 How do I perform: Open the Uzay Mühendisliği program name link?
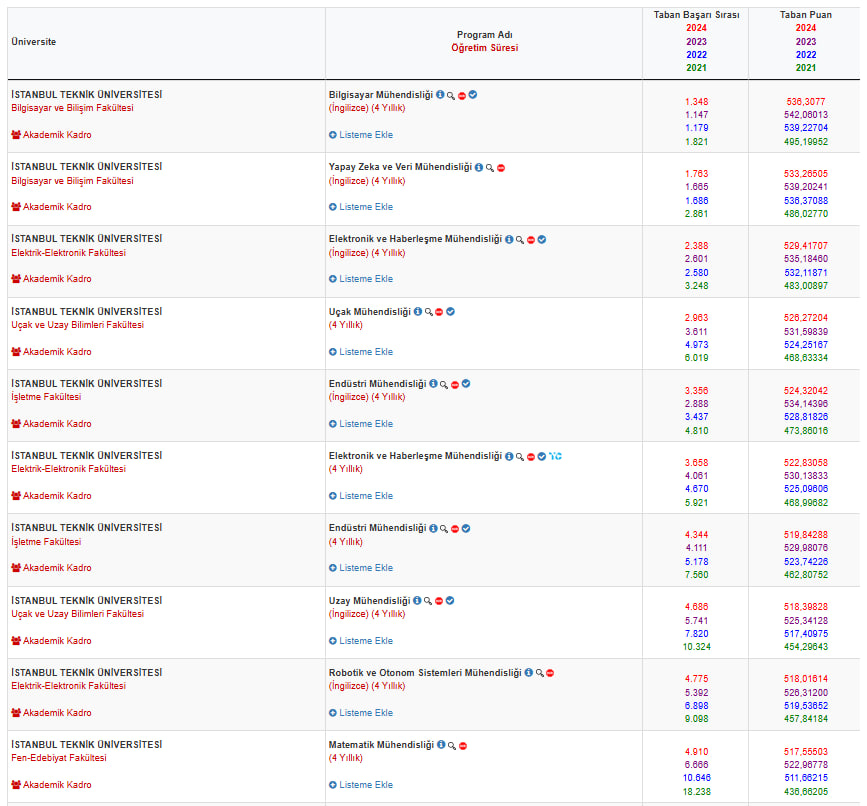(368, 601)
